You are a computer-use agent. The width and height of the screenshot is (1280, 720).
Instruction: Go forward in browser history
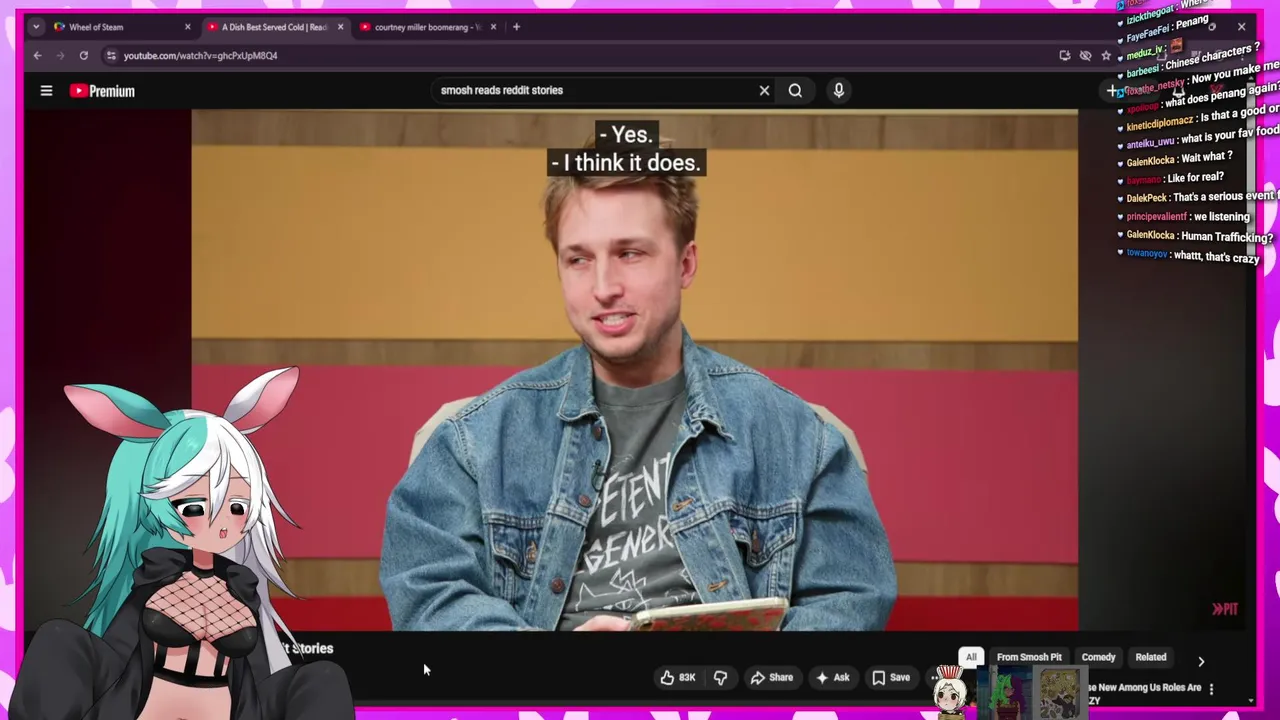click(60, 56)
